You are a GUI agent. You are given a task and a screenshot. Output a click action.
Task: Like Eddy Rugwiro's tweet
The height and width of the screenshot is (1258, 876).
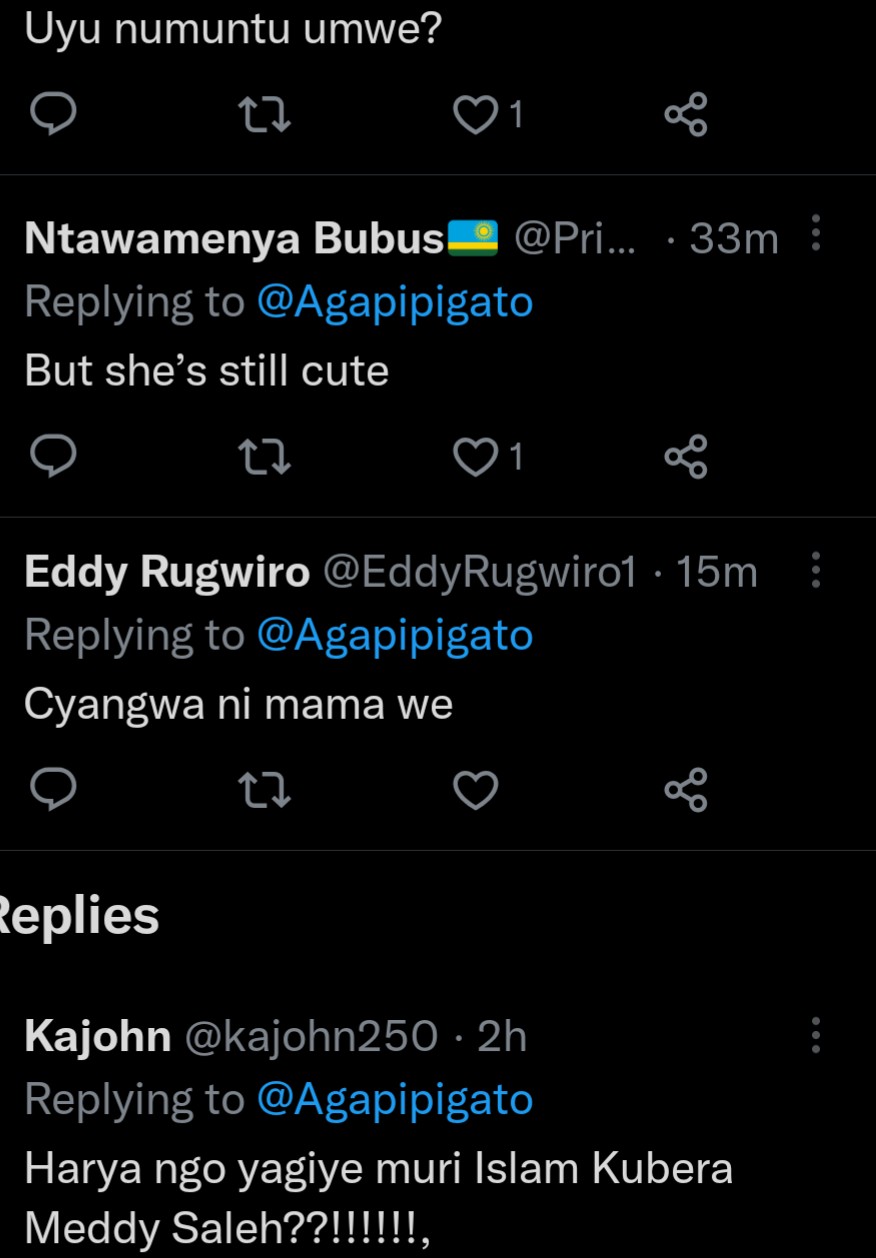(476, 791)
